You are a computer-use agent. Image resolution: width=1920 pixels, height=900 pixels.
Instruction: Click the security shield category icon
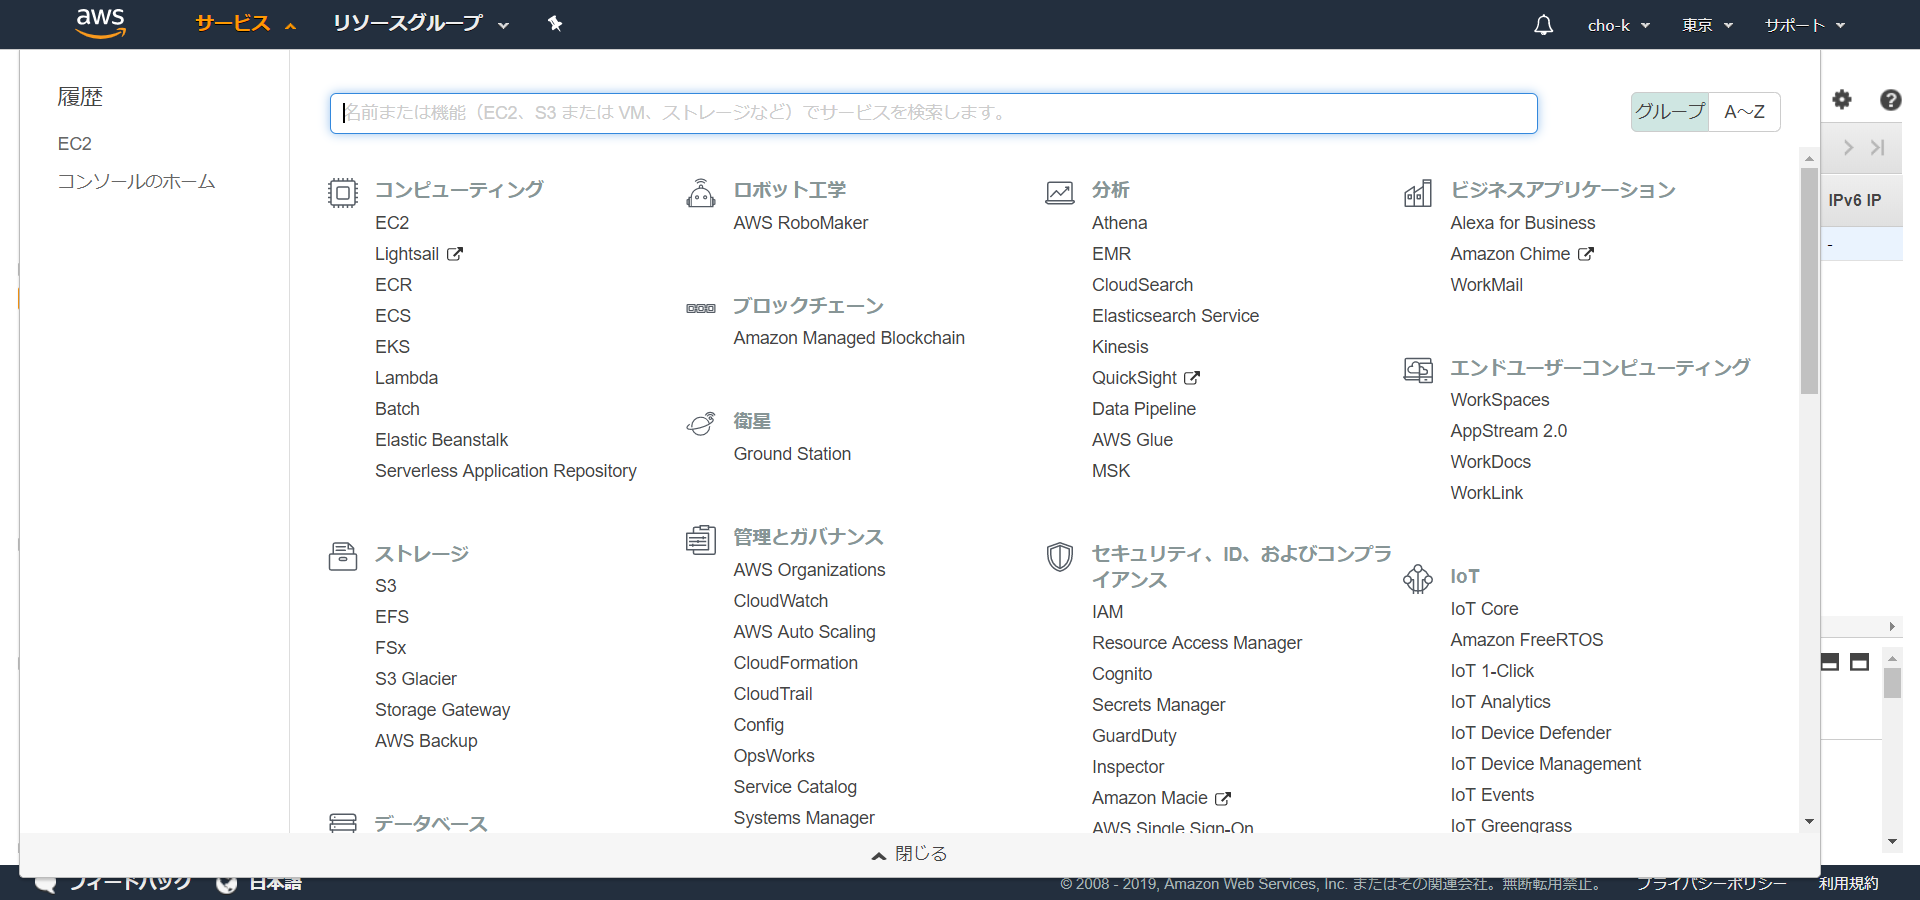click(x=1059, y=556)
